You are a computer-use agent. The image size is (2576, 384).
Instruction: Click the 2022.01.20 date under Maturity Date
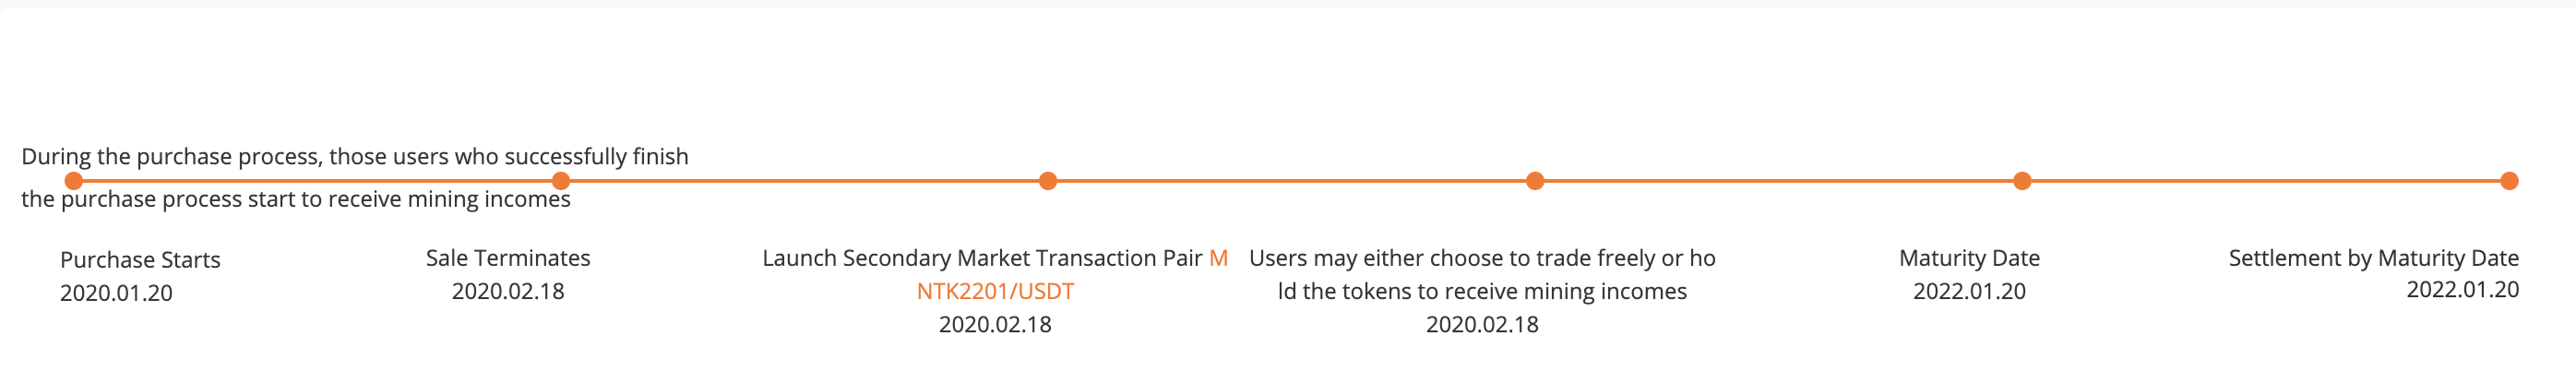[x=1969, y=291]
